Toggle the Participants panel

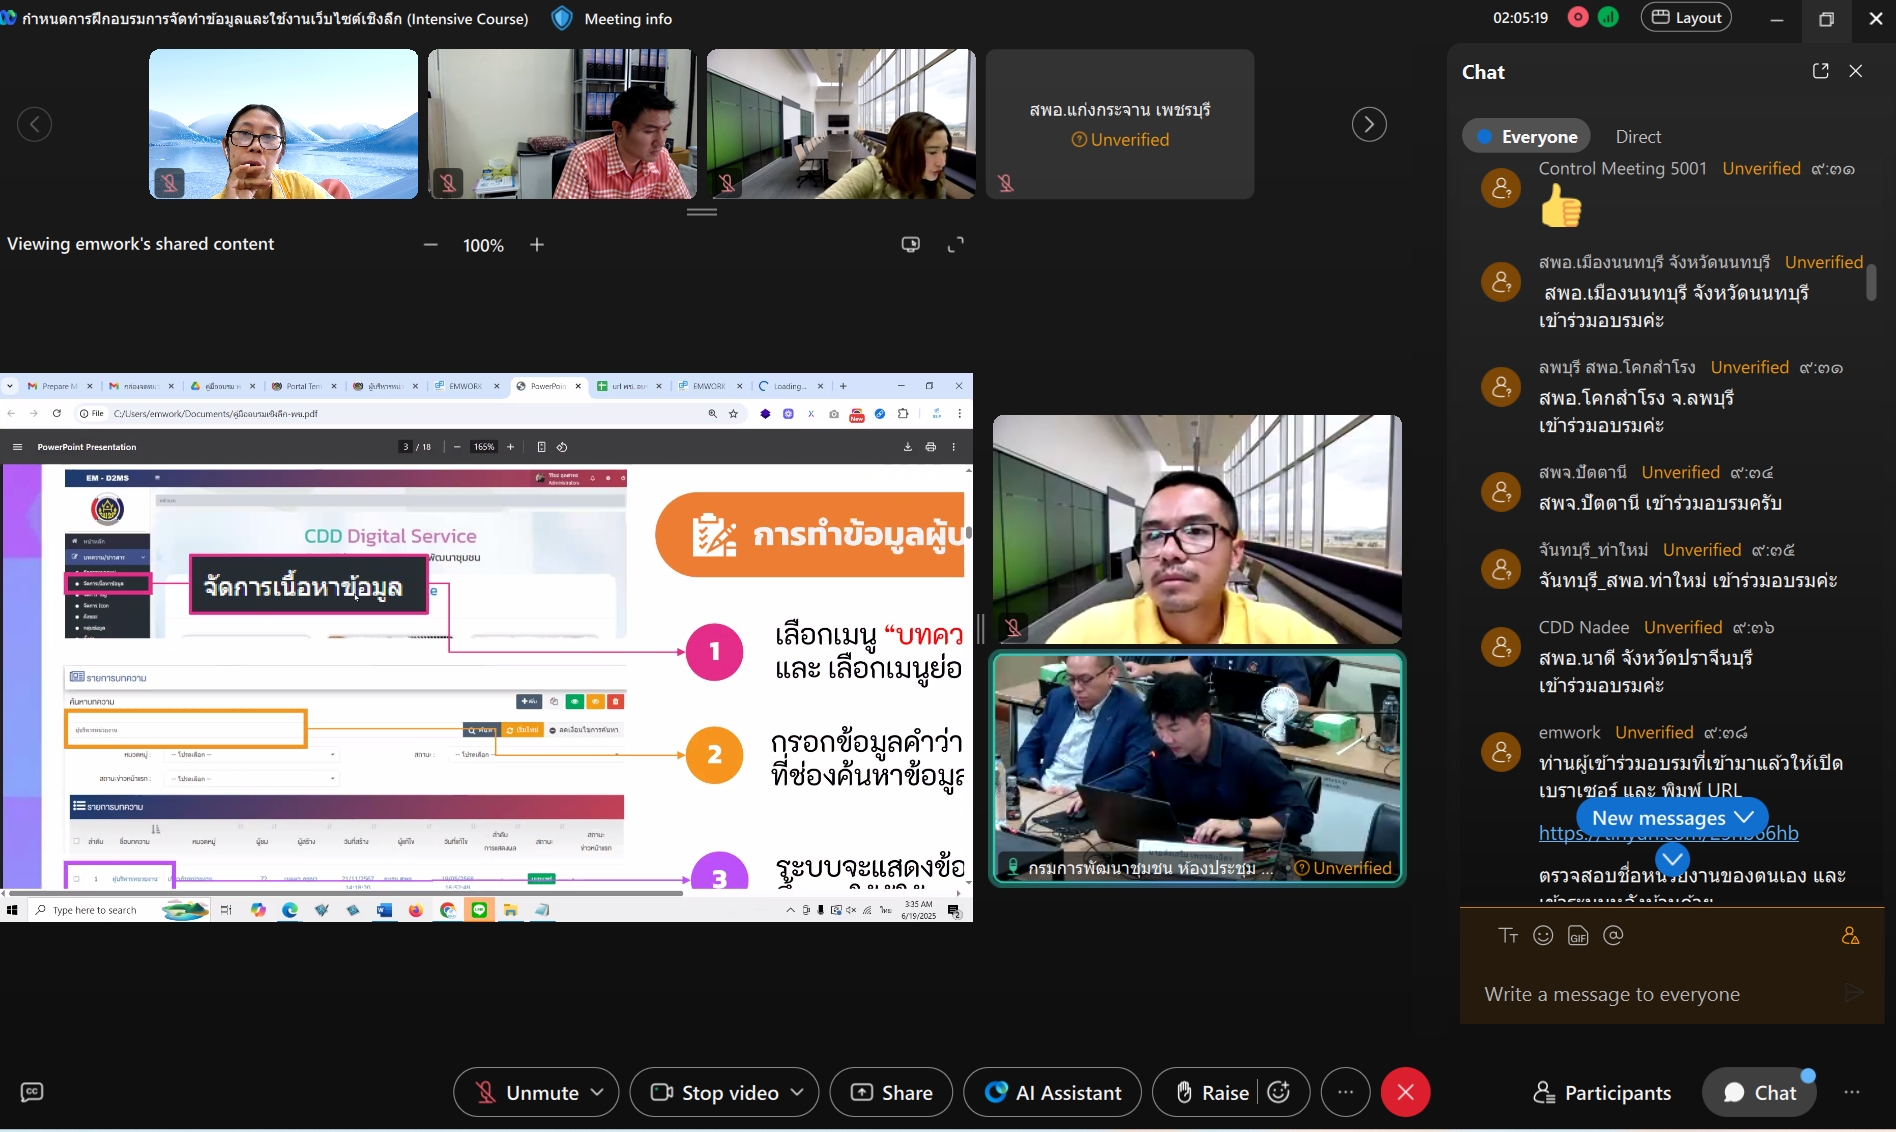[1602, 1093]
